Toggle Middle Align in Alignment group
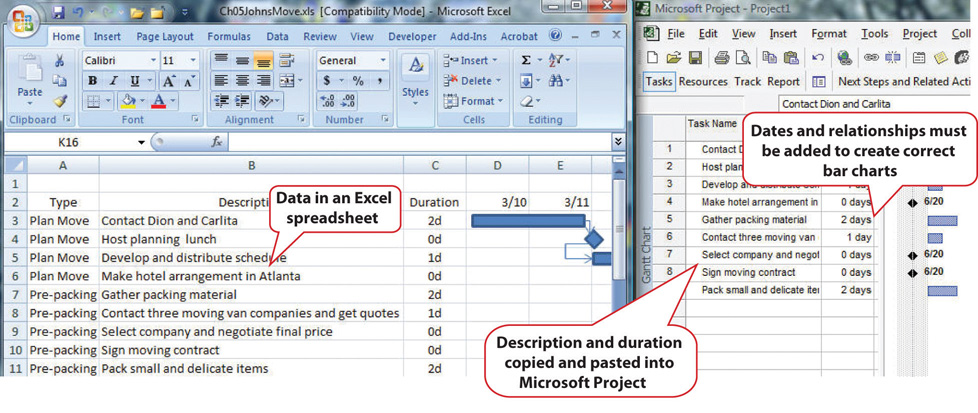The height and width of the screenshot is (413, 978). point(243,61)
